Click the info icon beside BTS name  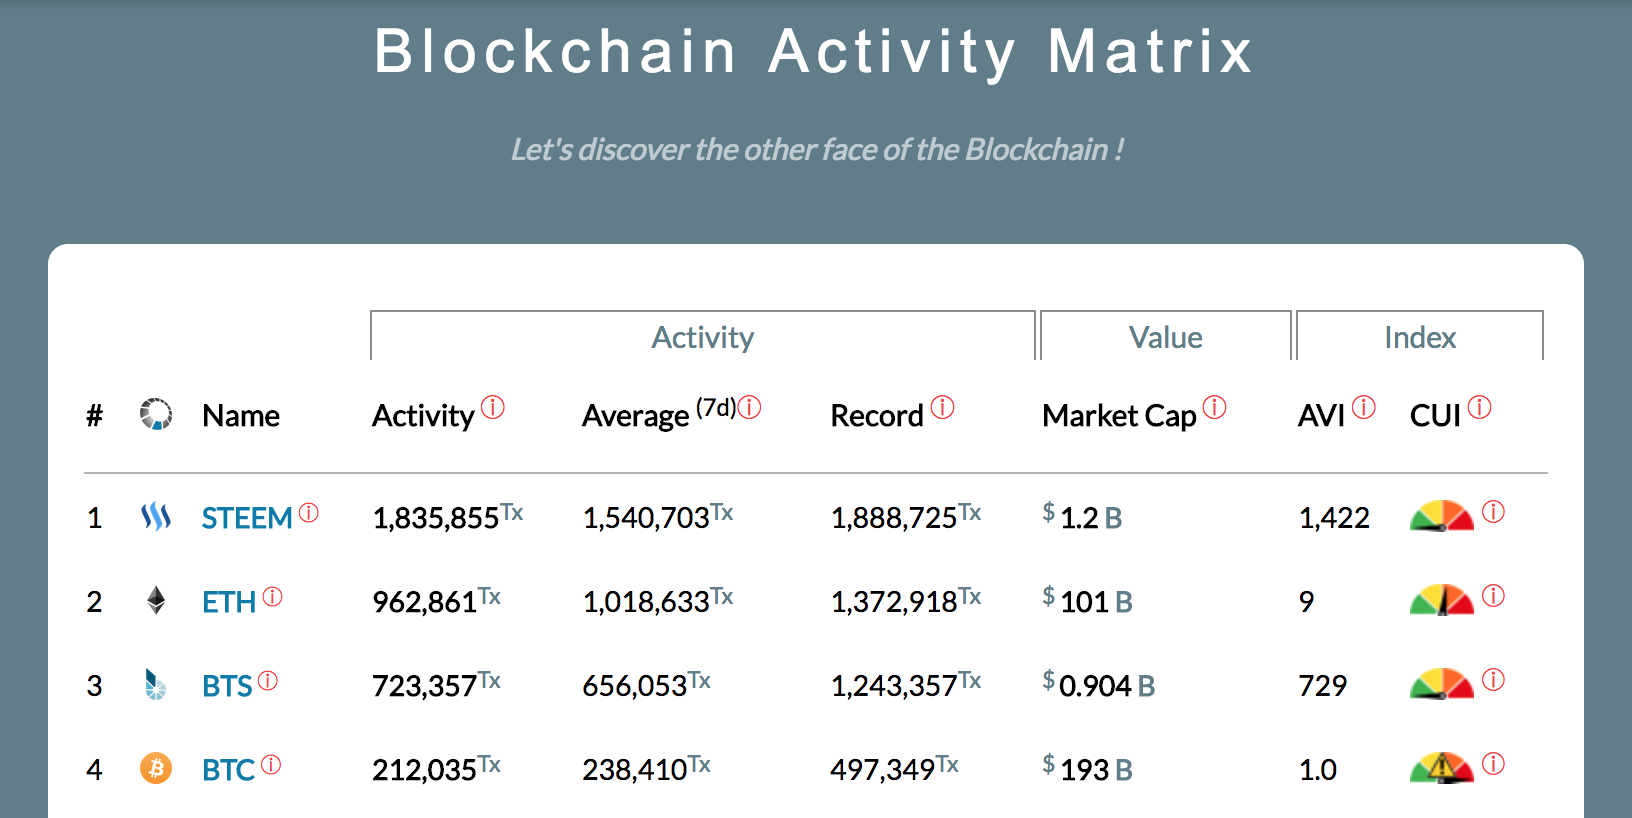pyautogui.click(x=268, y=681)
